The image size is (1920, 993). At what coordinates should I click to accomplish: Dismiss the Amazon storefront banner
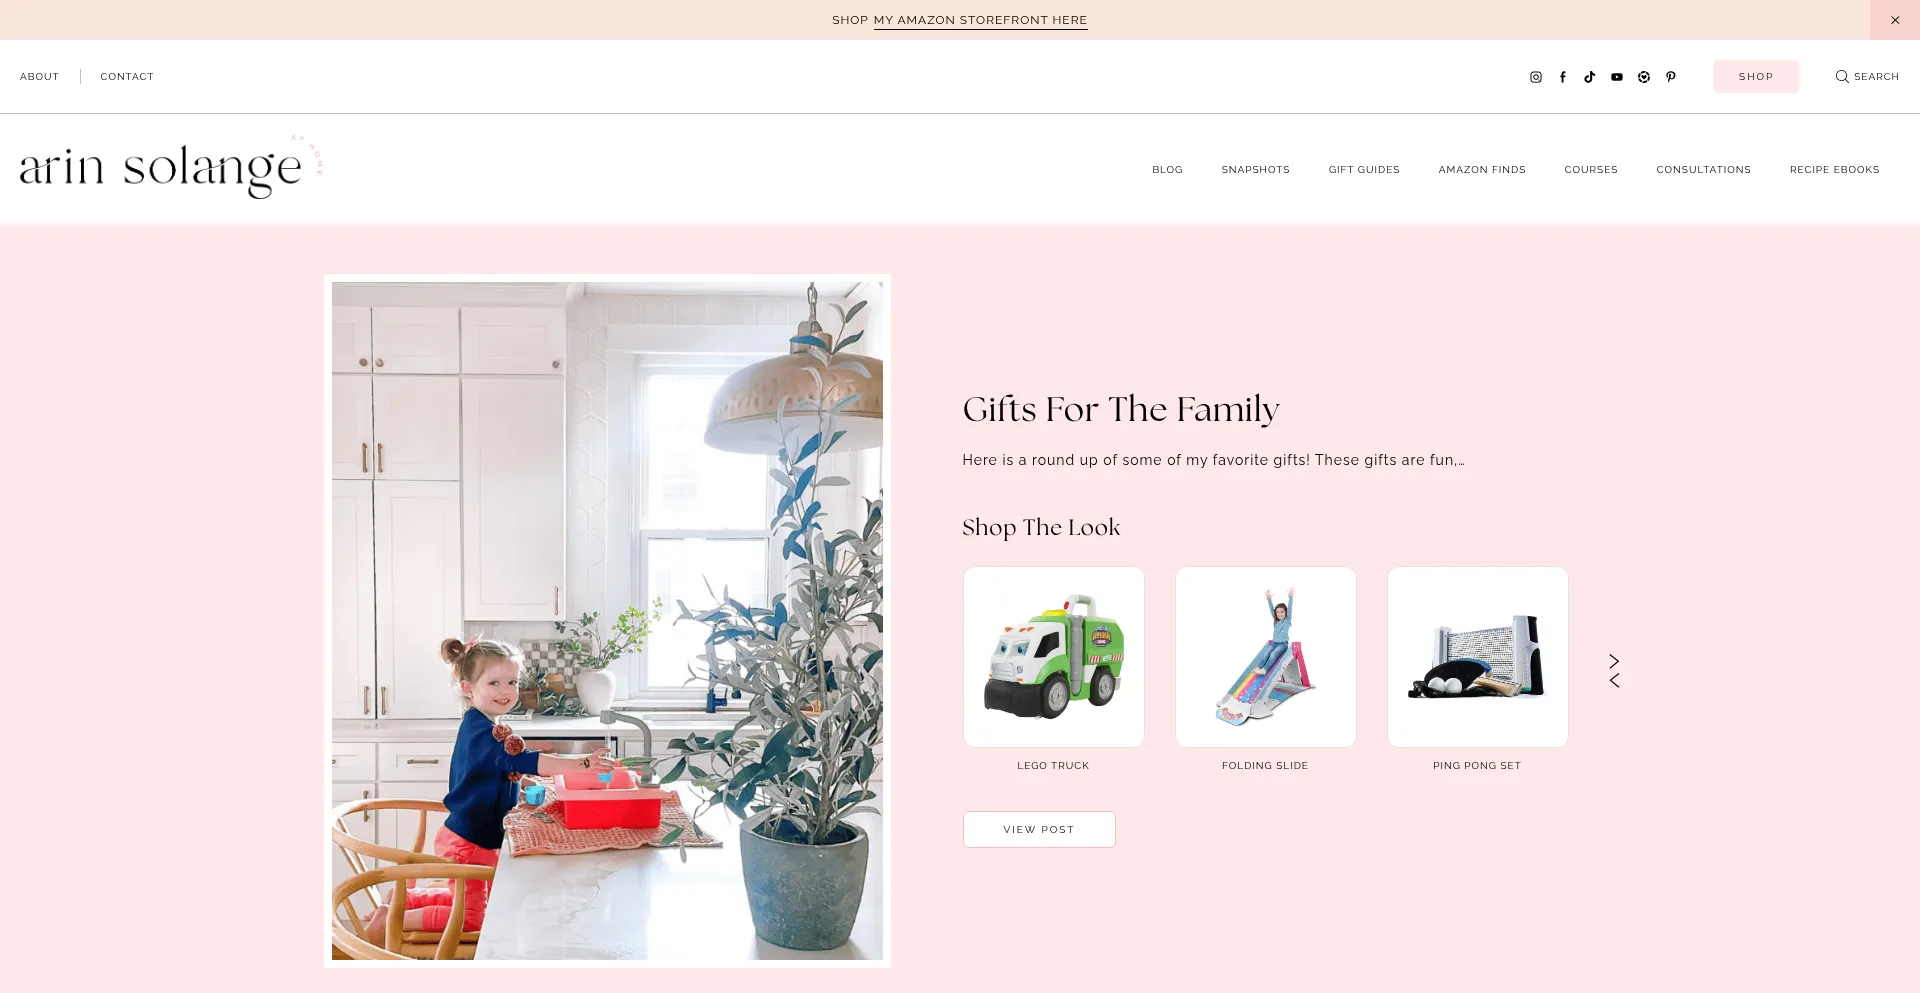1895,20
